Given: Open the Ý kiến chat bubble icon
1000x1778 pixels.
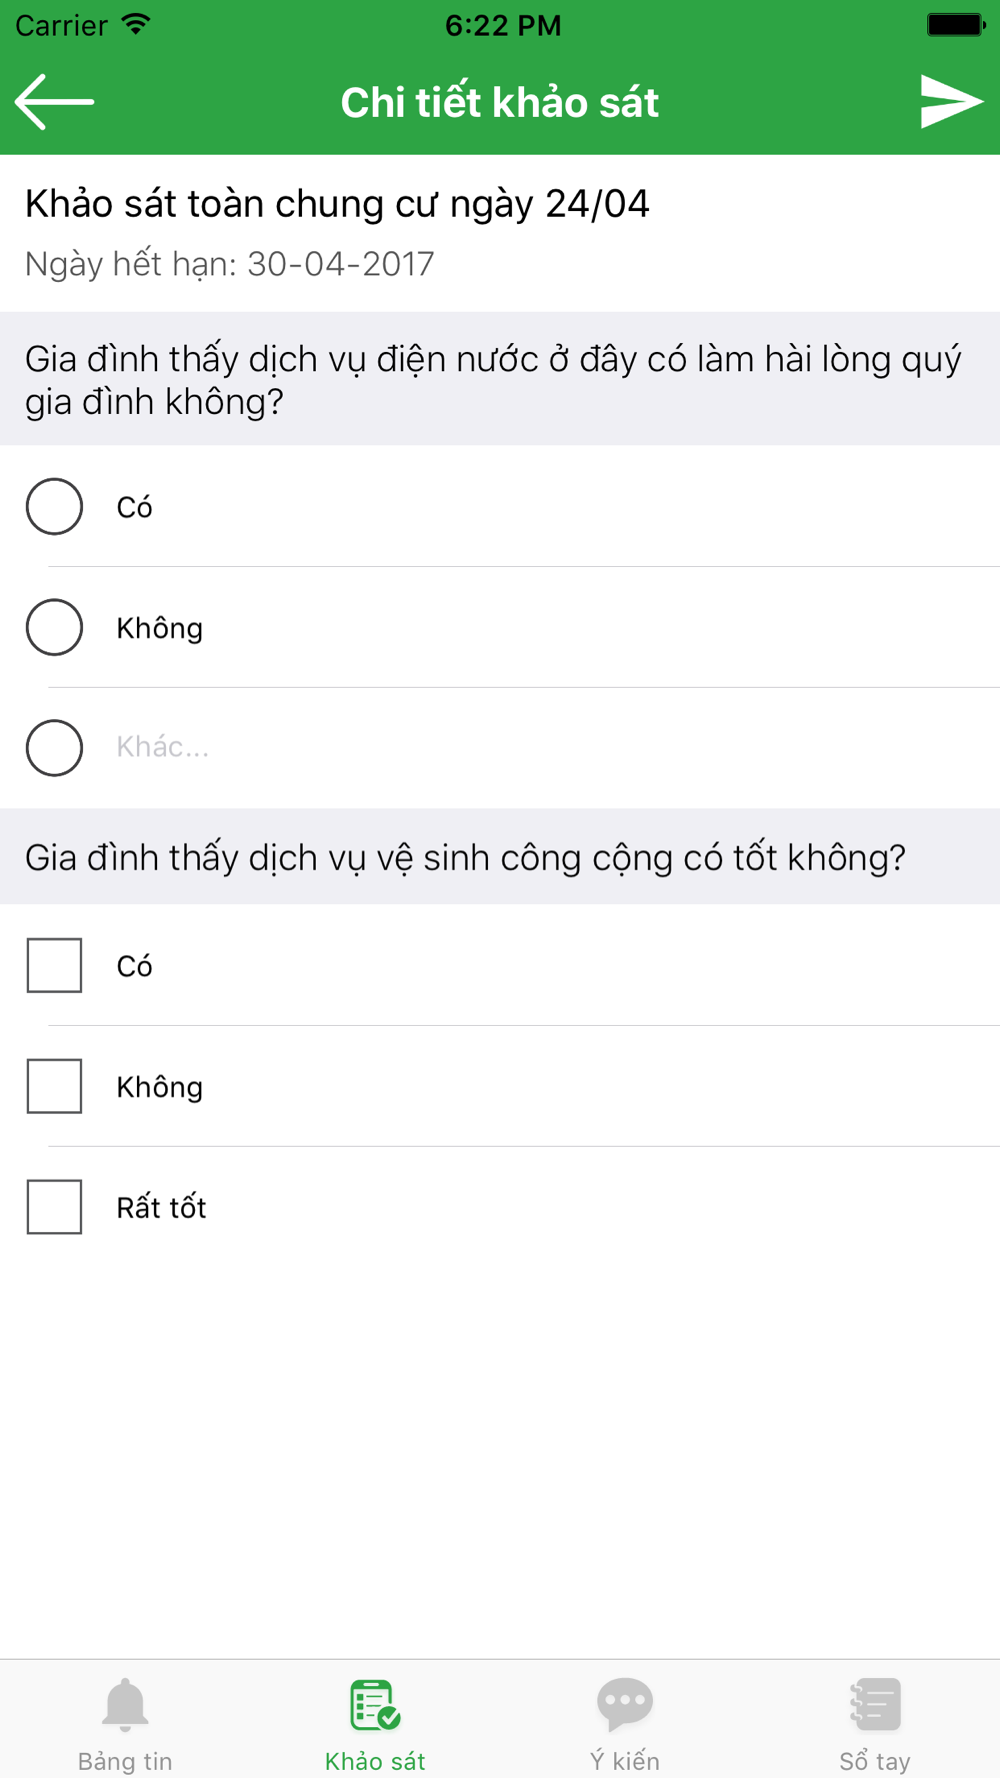Looking at the screenshot, I should [625, 1705].
